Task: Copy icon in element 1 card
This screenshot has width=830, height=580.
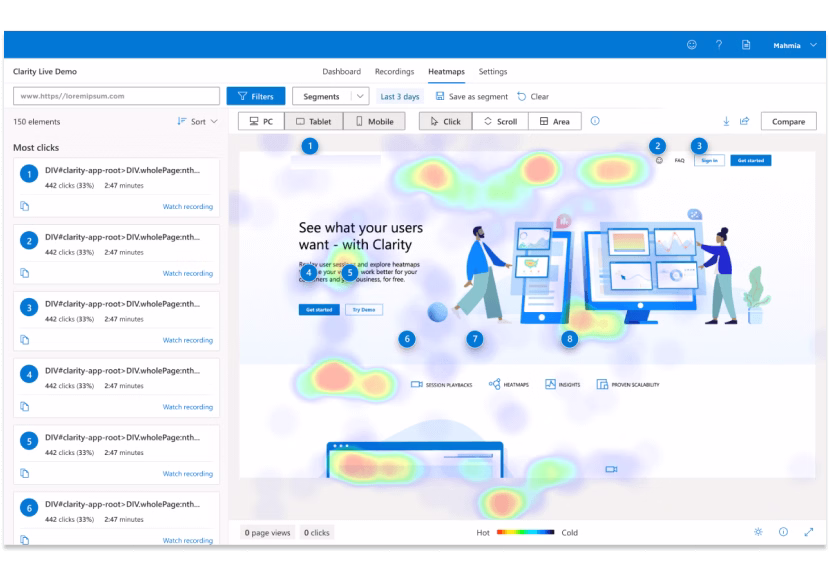Action: (x=24, y=206)
